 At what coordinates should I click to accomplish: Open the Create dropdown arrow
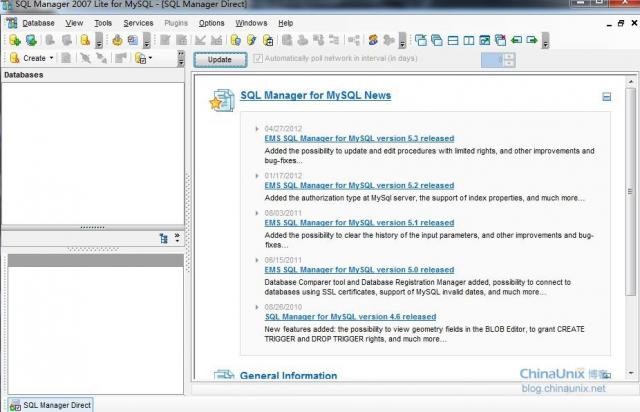coord(53,59)
